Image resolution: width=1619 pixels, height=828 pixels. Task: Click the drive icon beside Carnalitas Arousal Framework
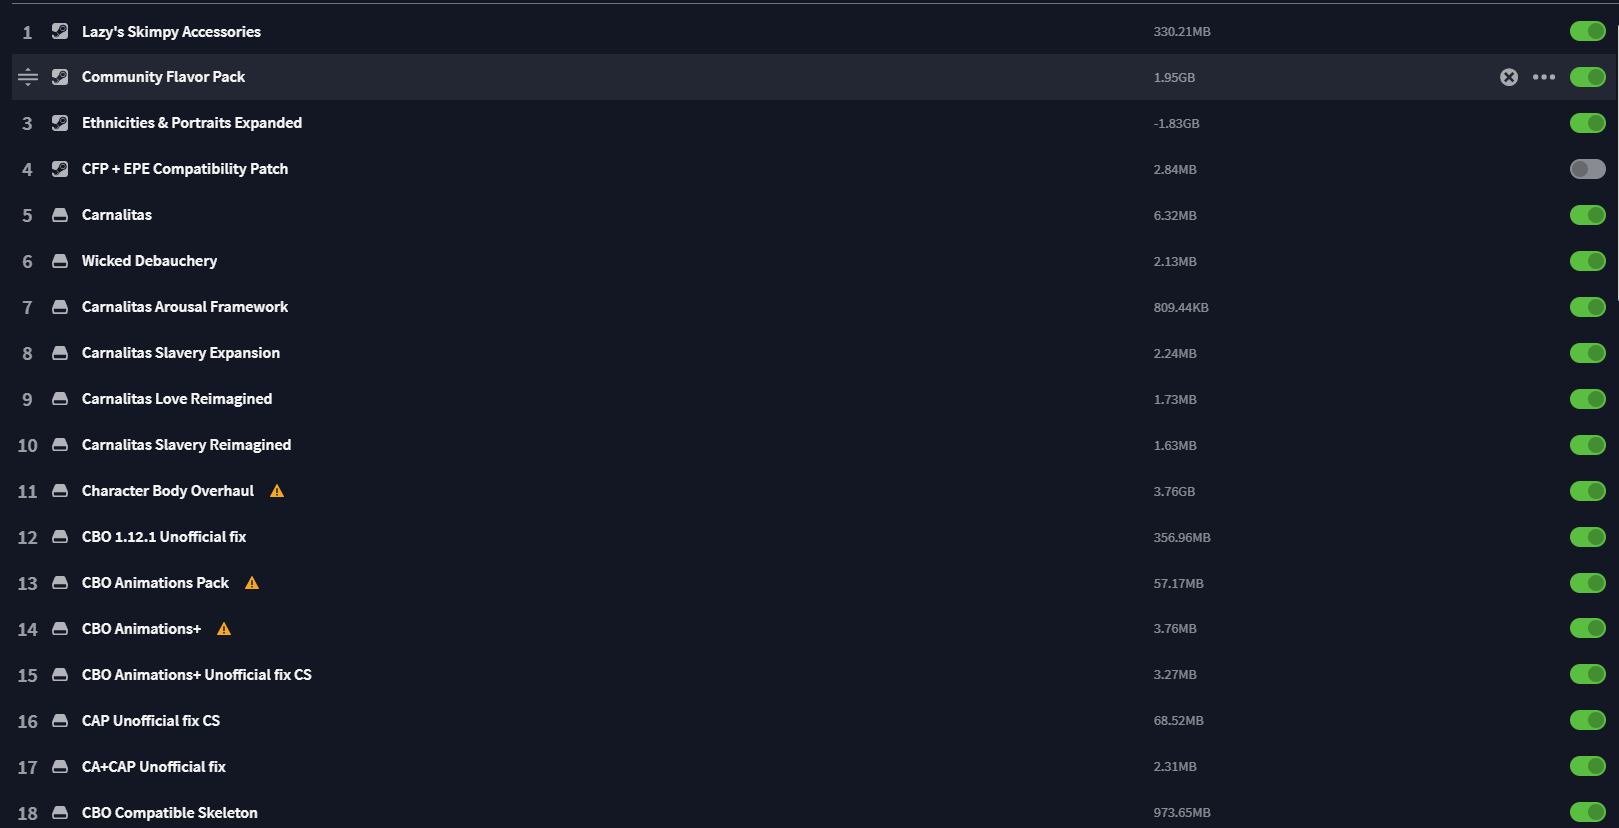coord(60,307)
